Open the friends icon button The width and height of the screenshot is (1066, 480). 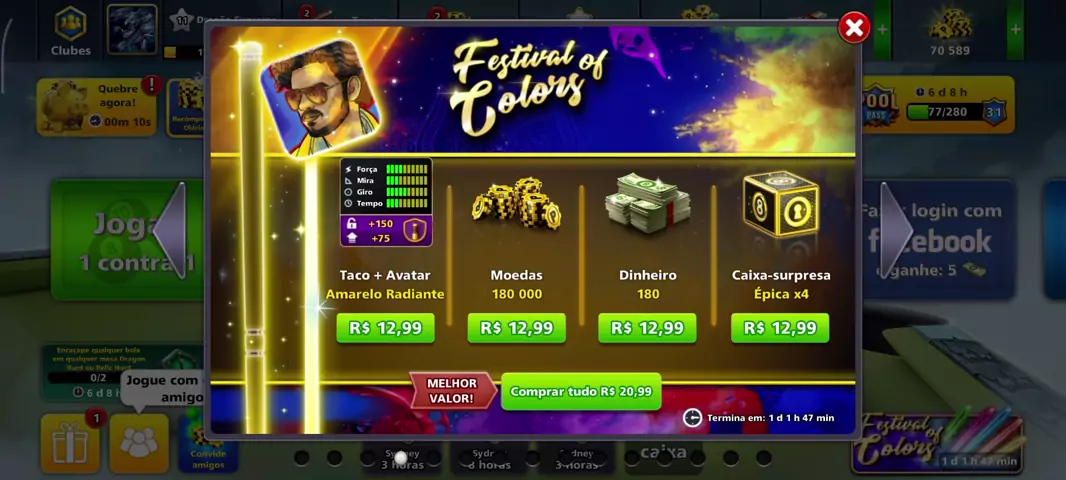(x=139, y=443)
